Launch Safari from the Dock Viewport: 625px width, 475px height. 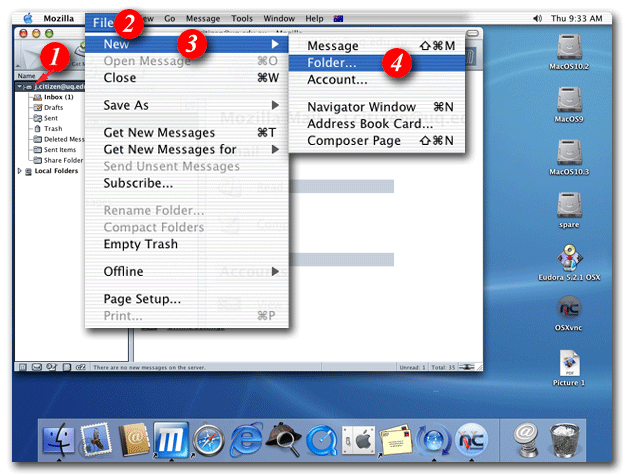coord(208,441)
